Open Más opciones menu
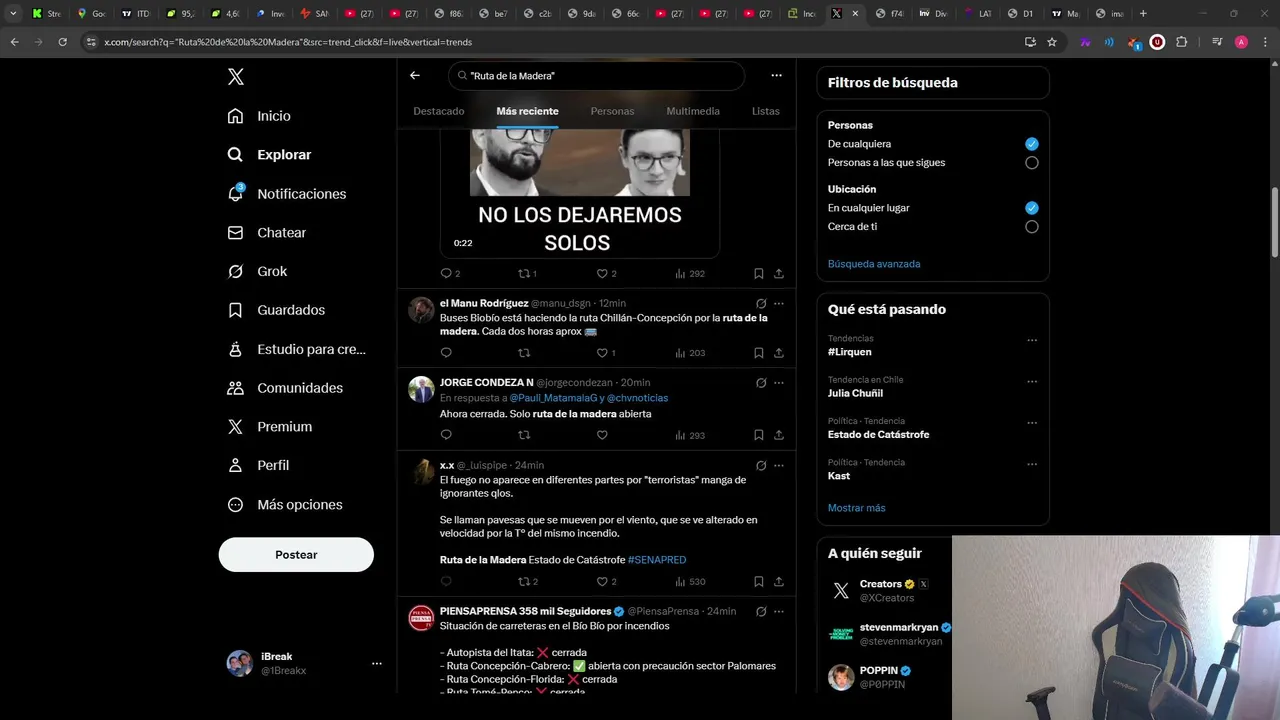The height and width of the screenshot is (720, 1280). pyautogui.click(x=285, y=505)
